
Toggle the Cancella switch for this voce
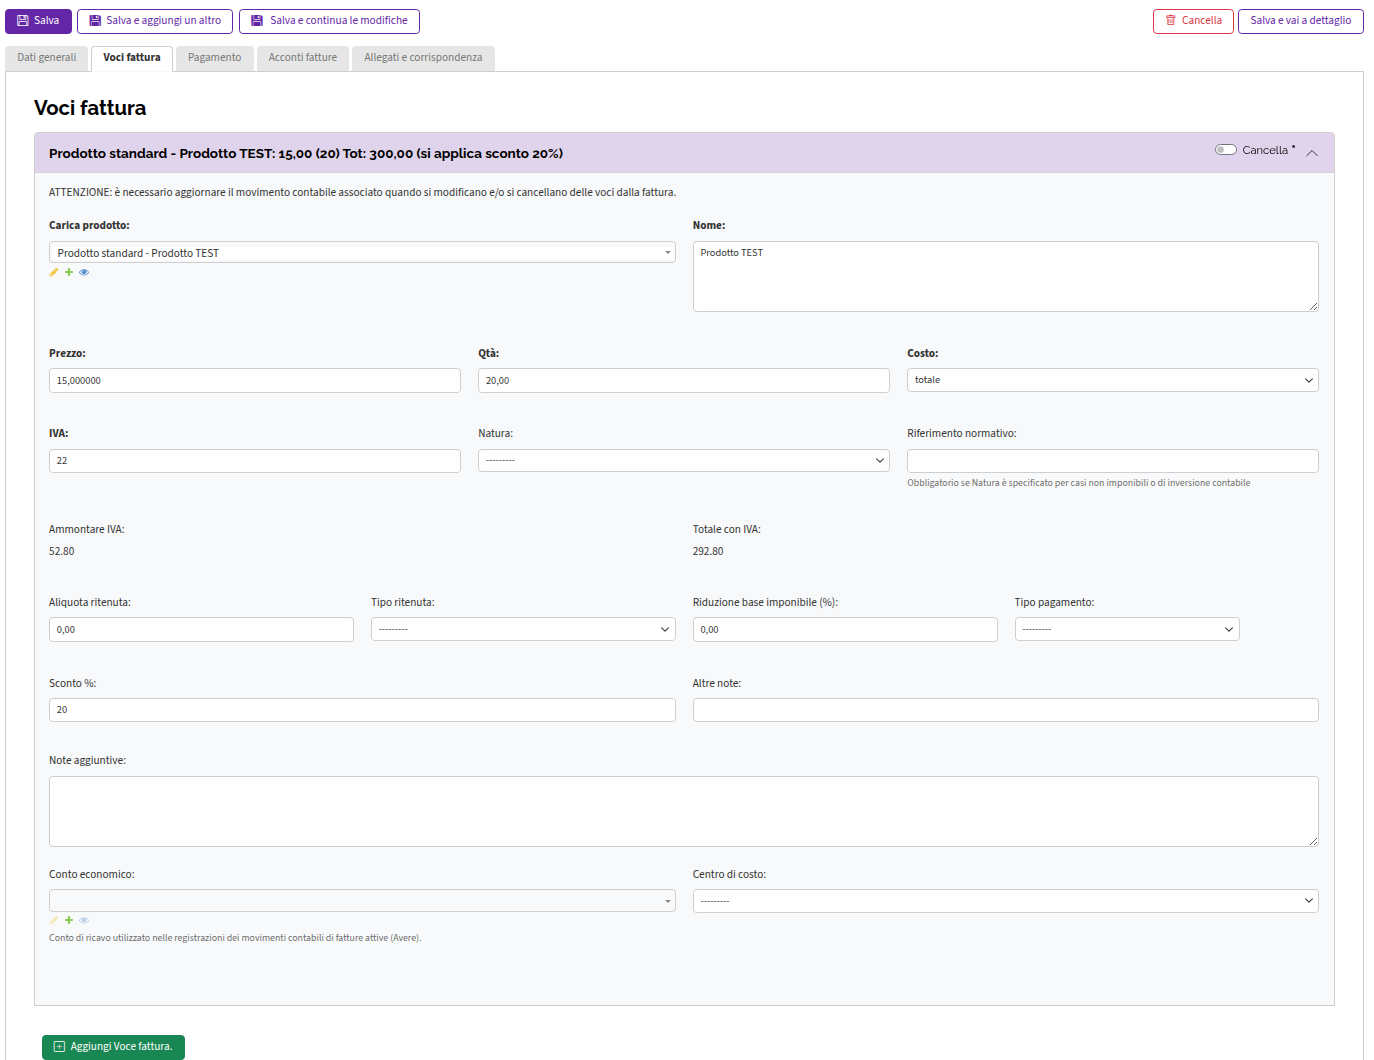pyautogui.click(x=1226, y=150)
